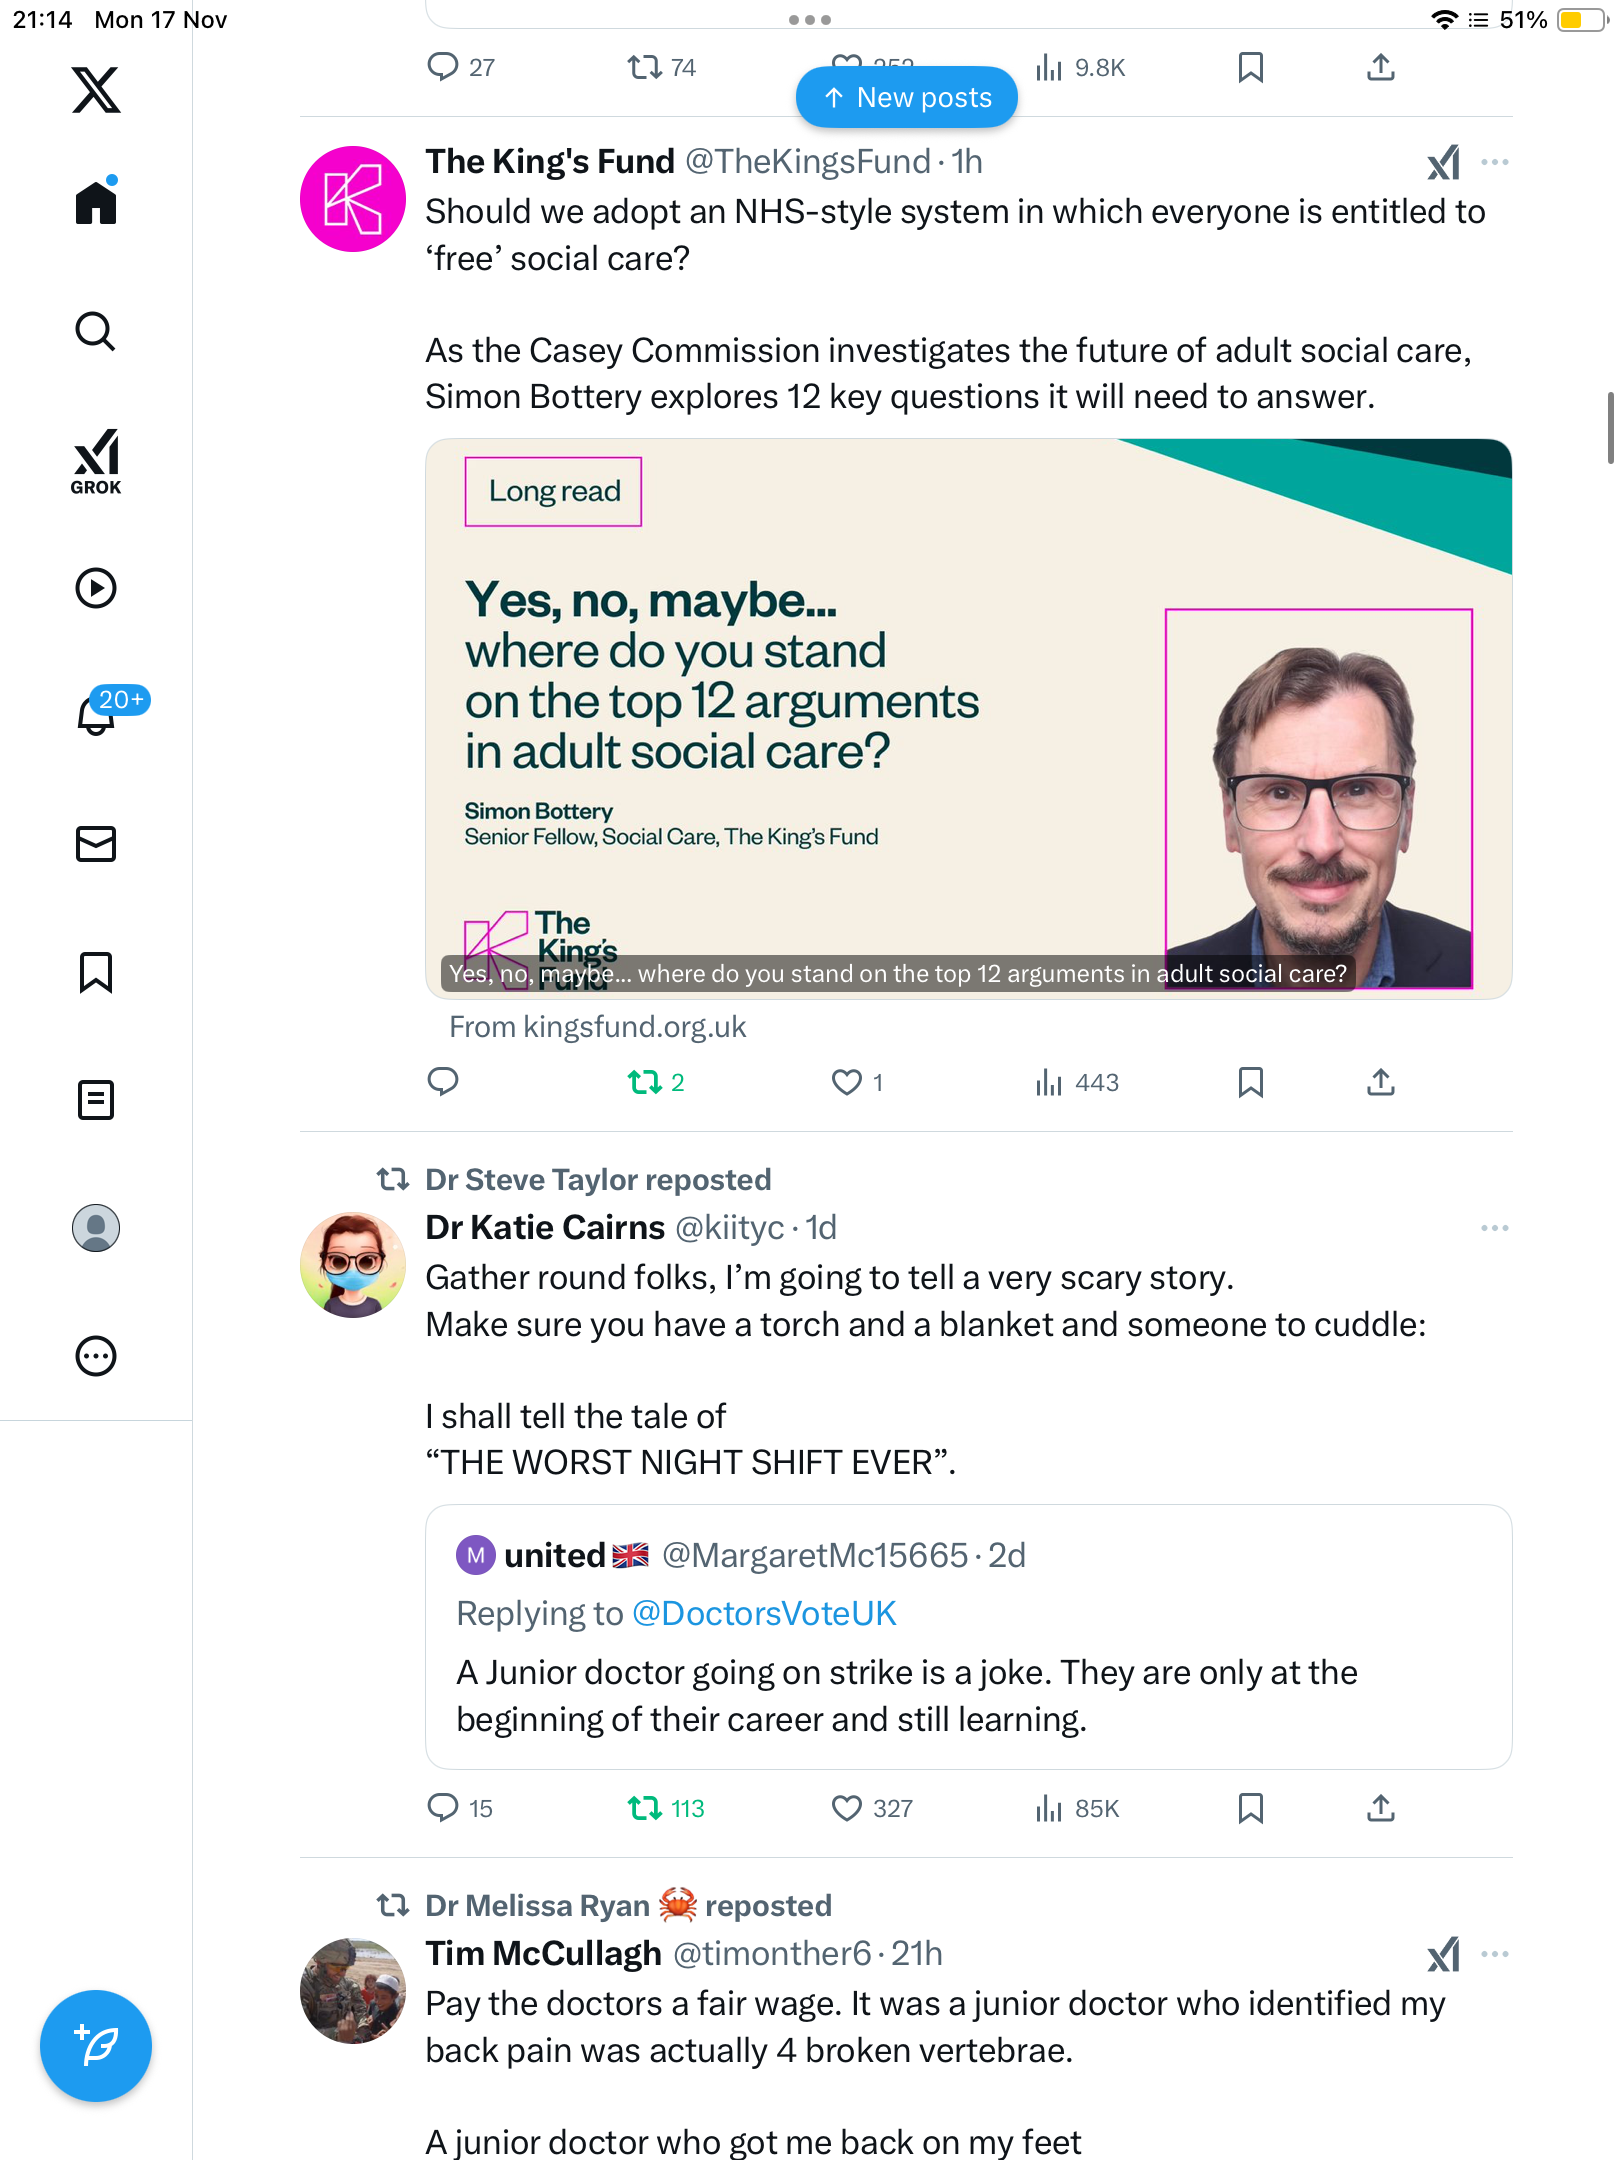Open the King's Fund long read article card

[967, 718]
